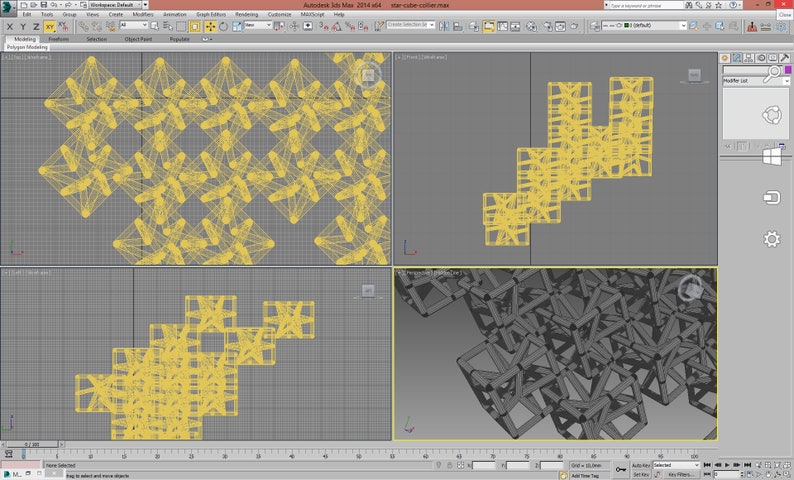Open the Modifier List dropdown

tap(756, 81)
